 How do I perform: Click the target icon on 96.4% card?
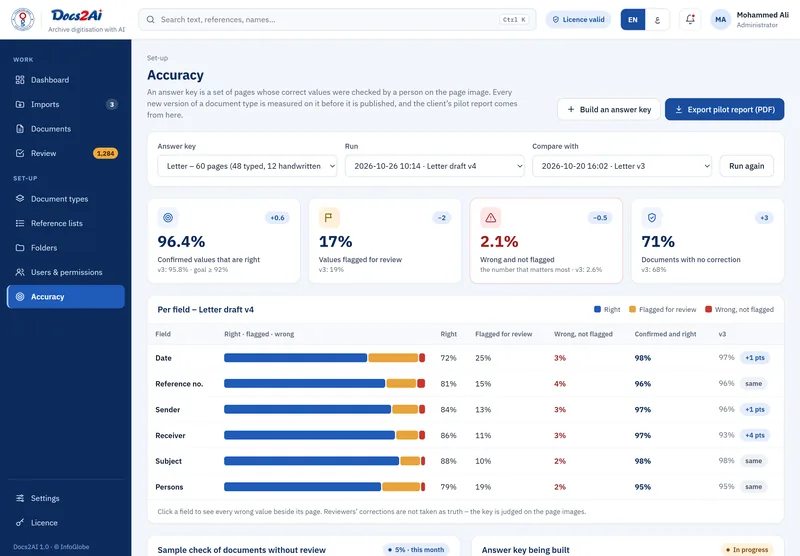(x=168, y=218)
